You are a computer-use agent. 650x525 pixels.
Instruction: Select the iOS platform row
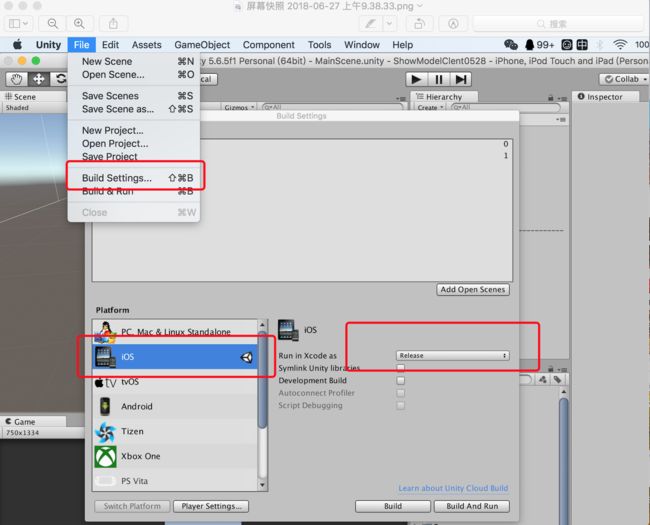pos(175,357)
